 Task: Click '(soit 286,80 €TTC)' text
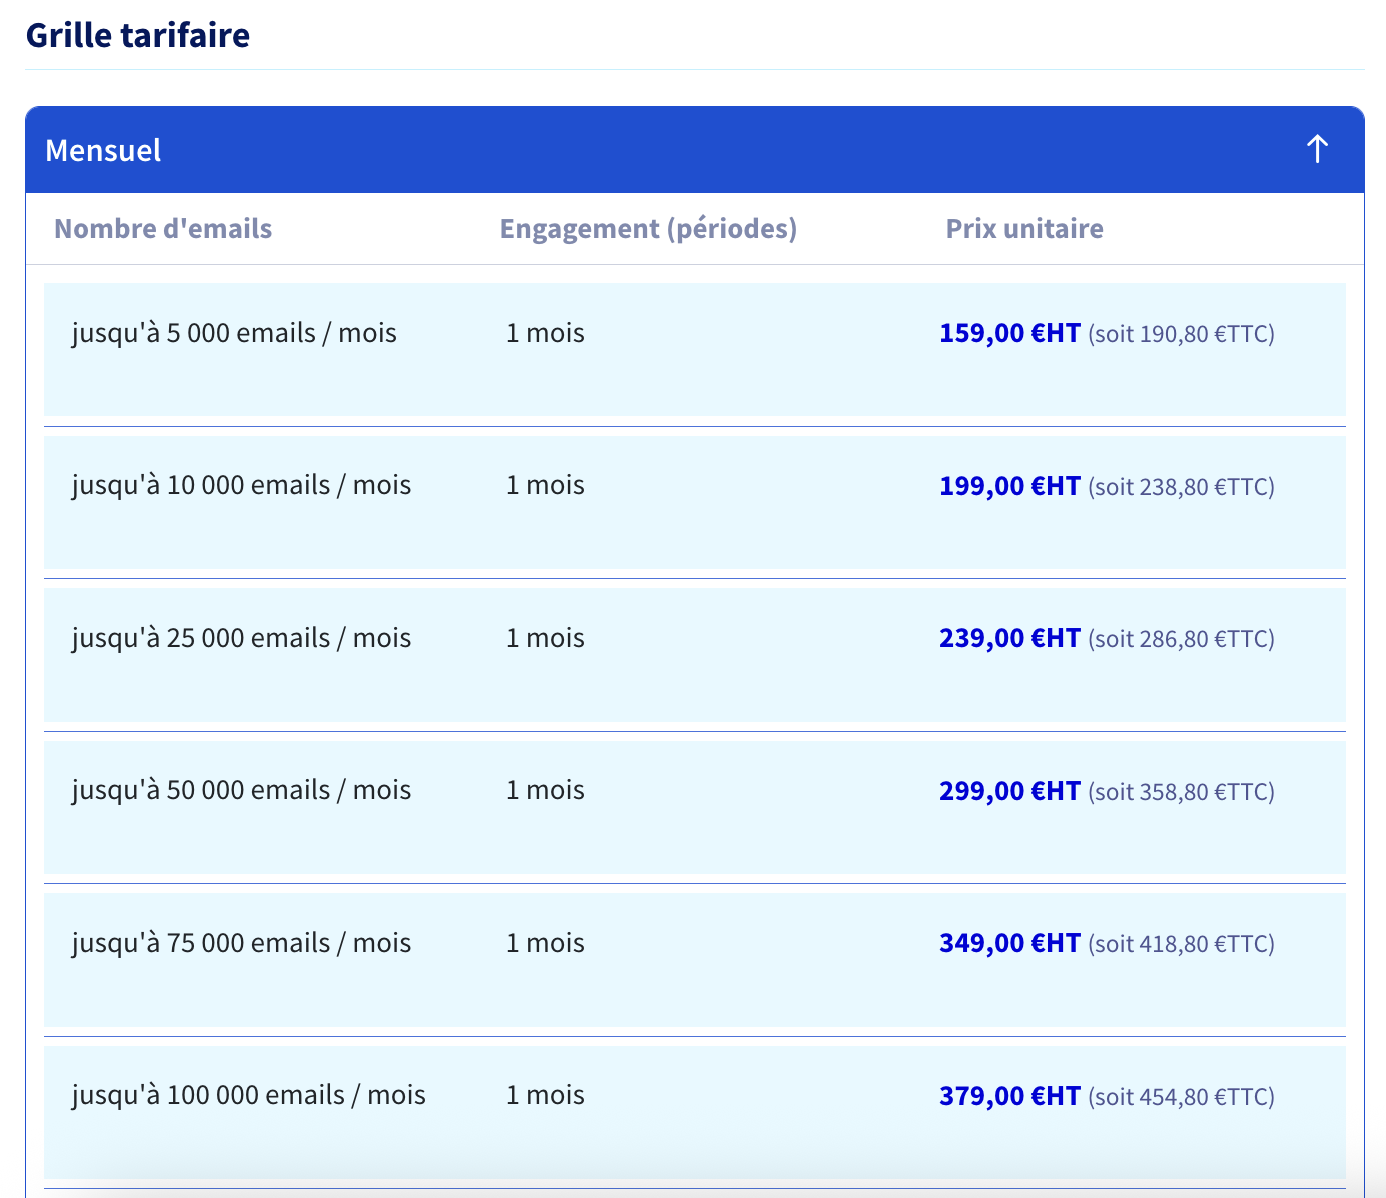(1182, 639)
